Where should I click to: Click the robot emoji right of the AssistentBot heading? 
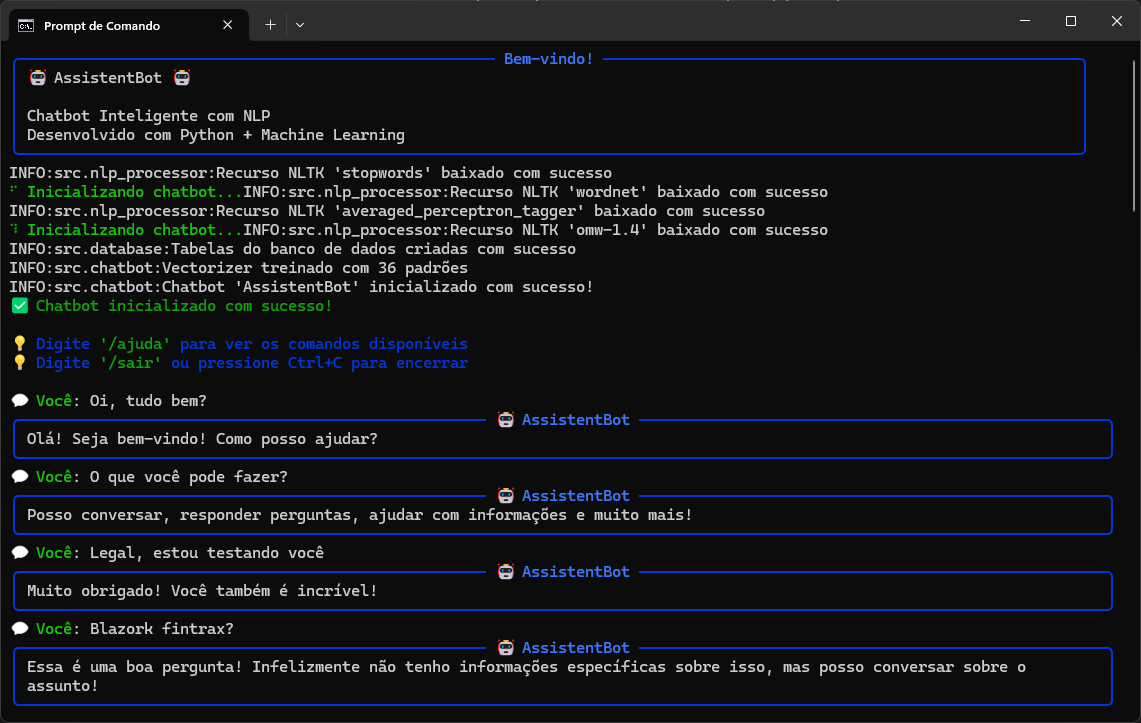coord(182,78)
